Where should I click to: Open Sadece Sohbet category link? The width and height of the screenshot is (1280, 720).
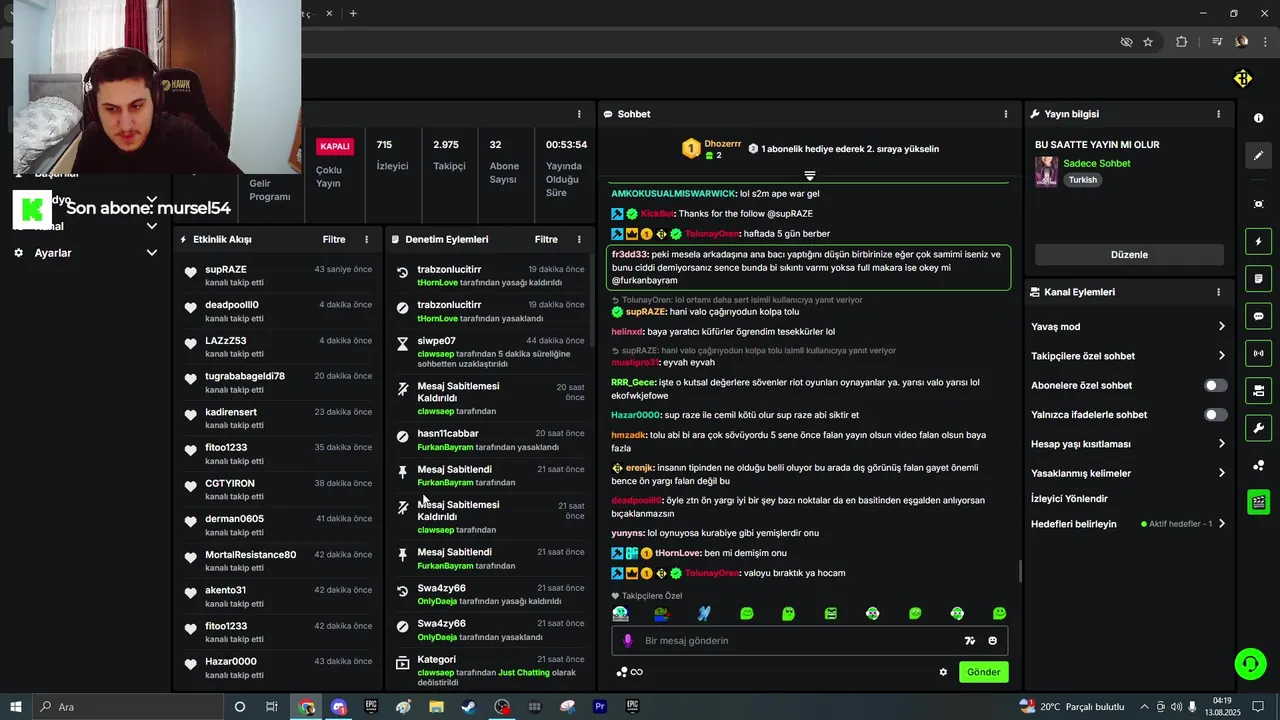pos(1097,164)
